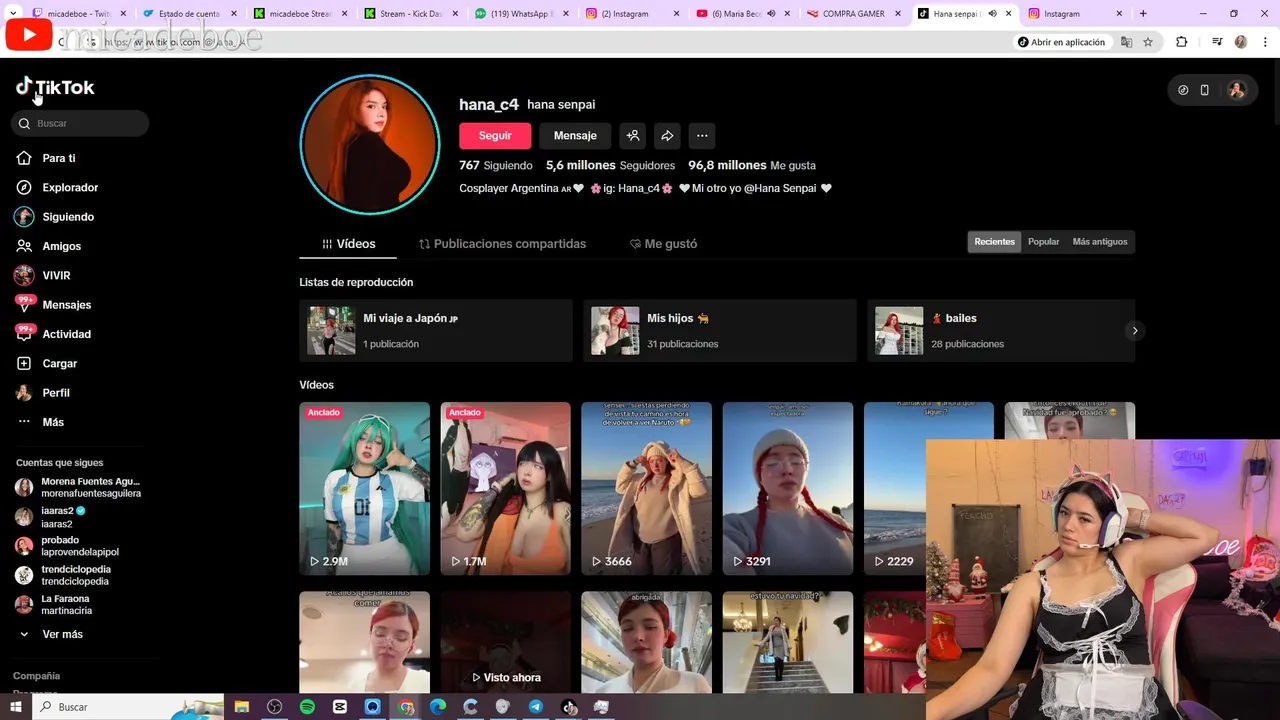Viewport: 1280px width, 720px height.
Task: Open Microsoft Edge from the taskbar
Action: point(438,707)
